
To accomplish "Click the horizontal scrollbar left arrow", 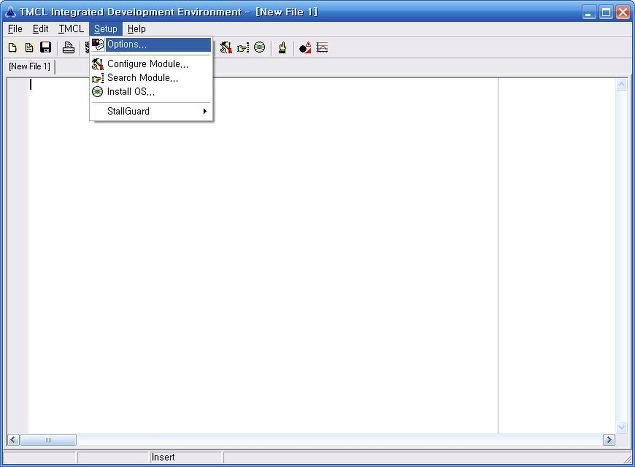I will (x=13, y=440).
